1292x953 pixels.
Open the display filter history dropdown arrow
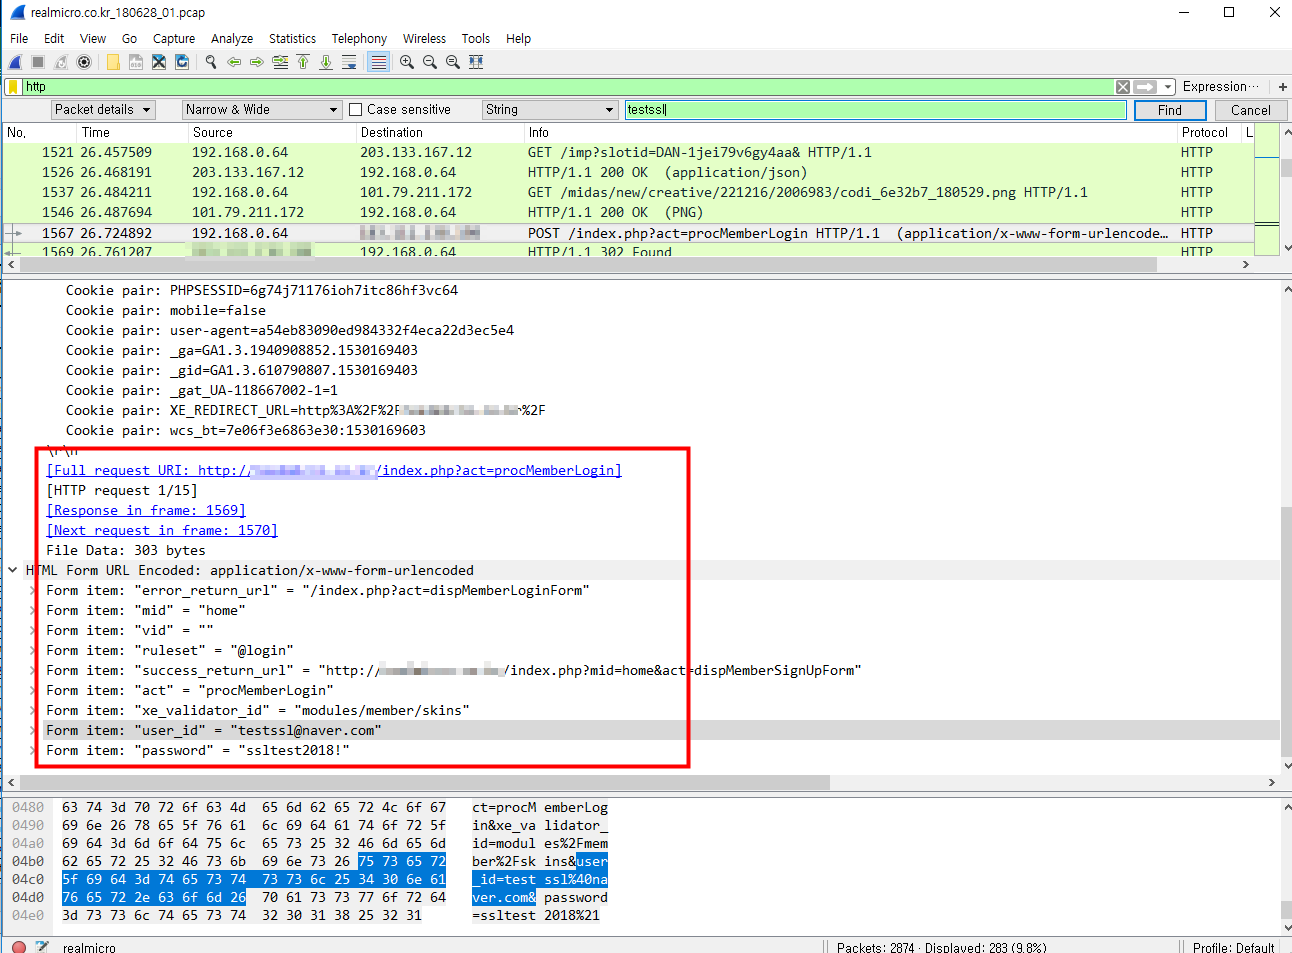click(1167, 87)
